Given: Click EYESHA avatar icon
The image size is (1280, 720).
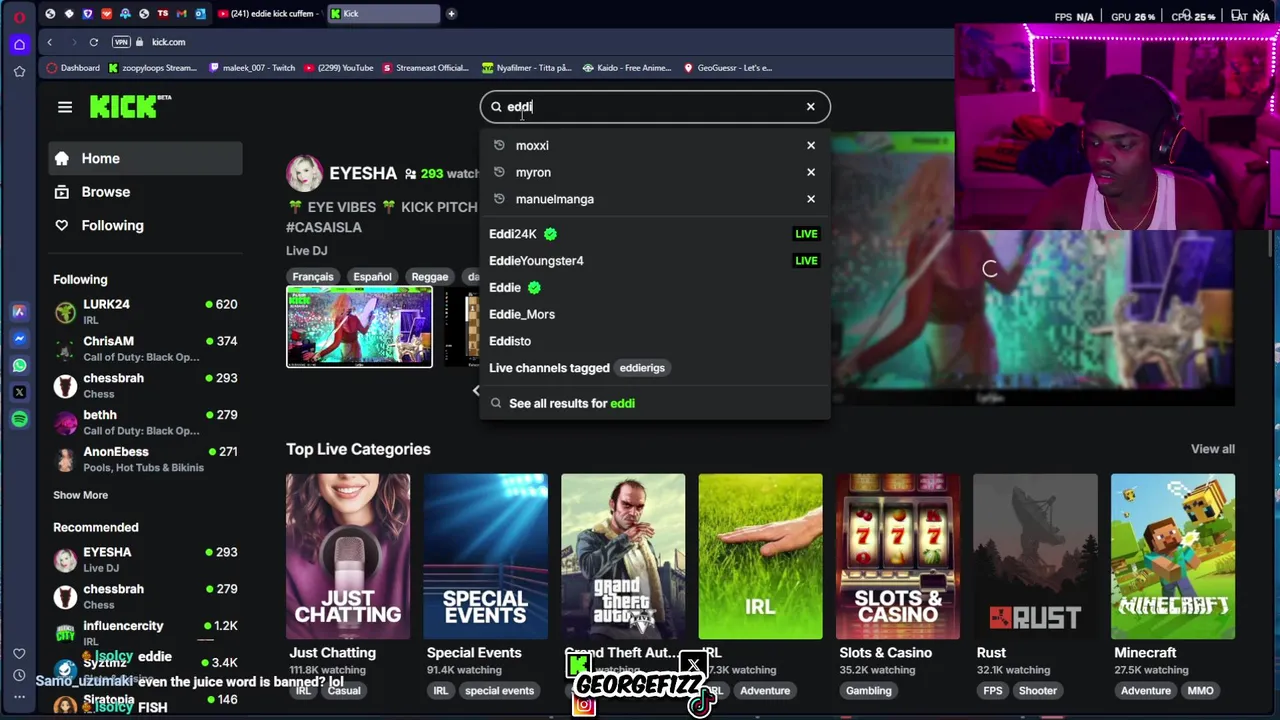Looking at the screenshot, I should click(x=304, y=174).
